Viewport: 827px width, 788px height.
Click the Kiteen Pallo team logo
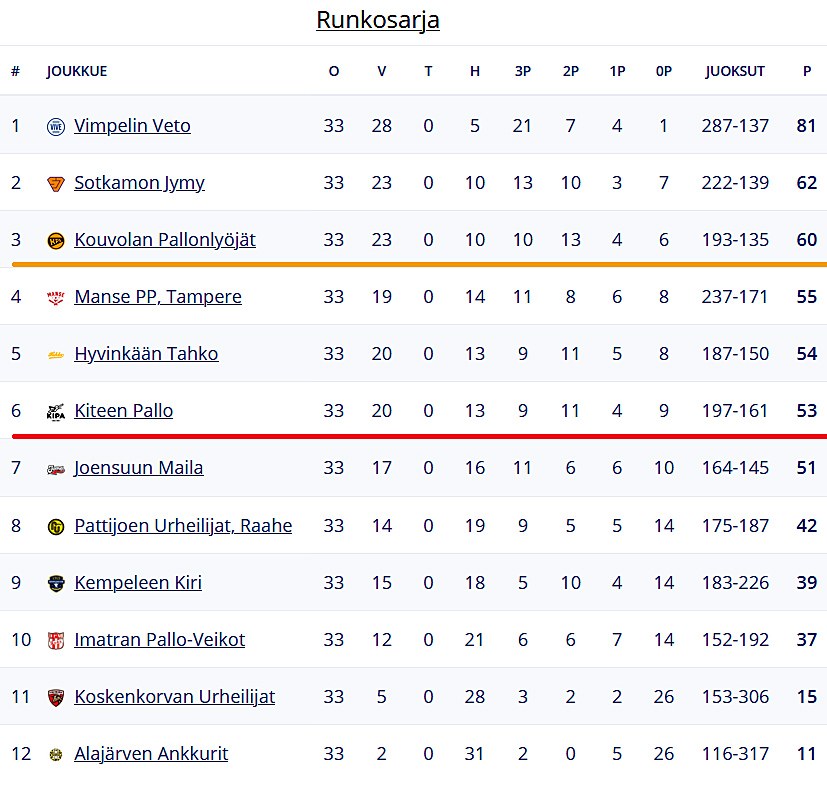point(56,412)
